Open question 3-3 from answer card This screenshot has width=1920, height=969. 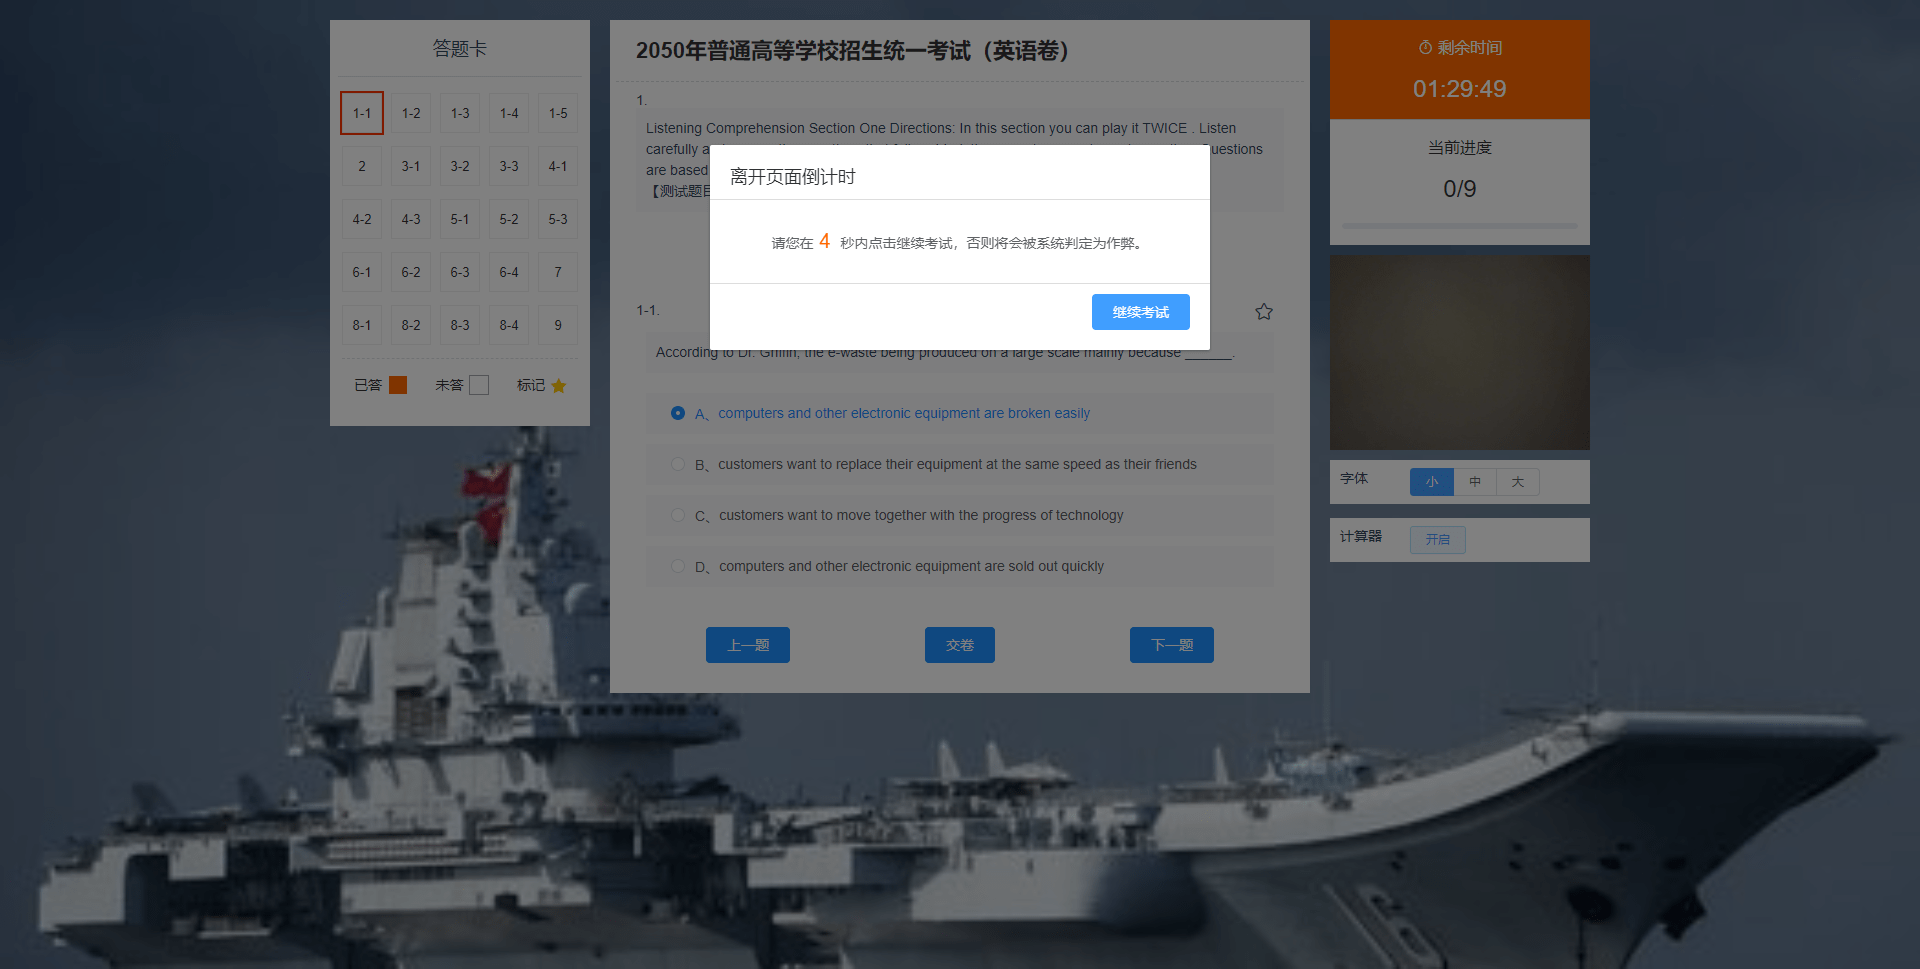pyautogui.click(x=509, y=166)
